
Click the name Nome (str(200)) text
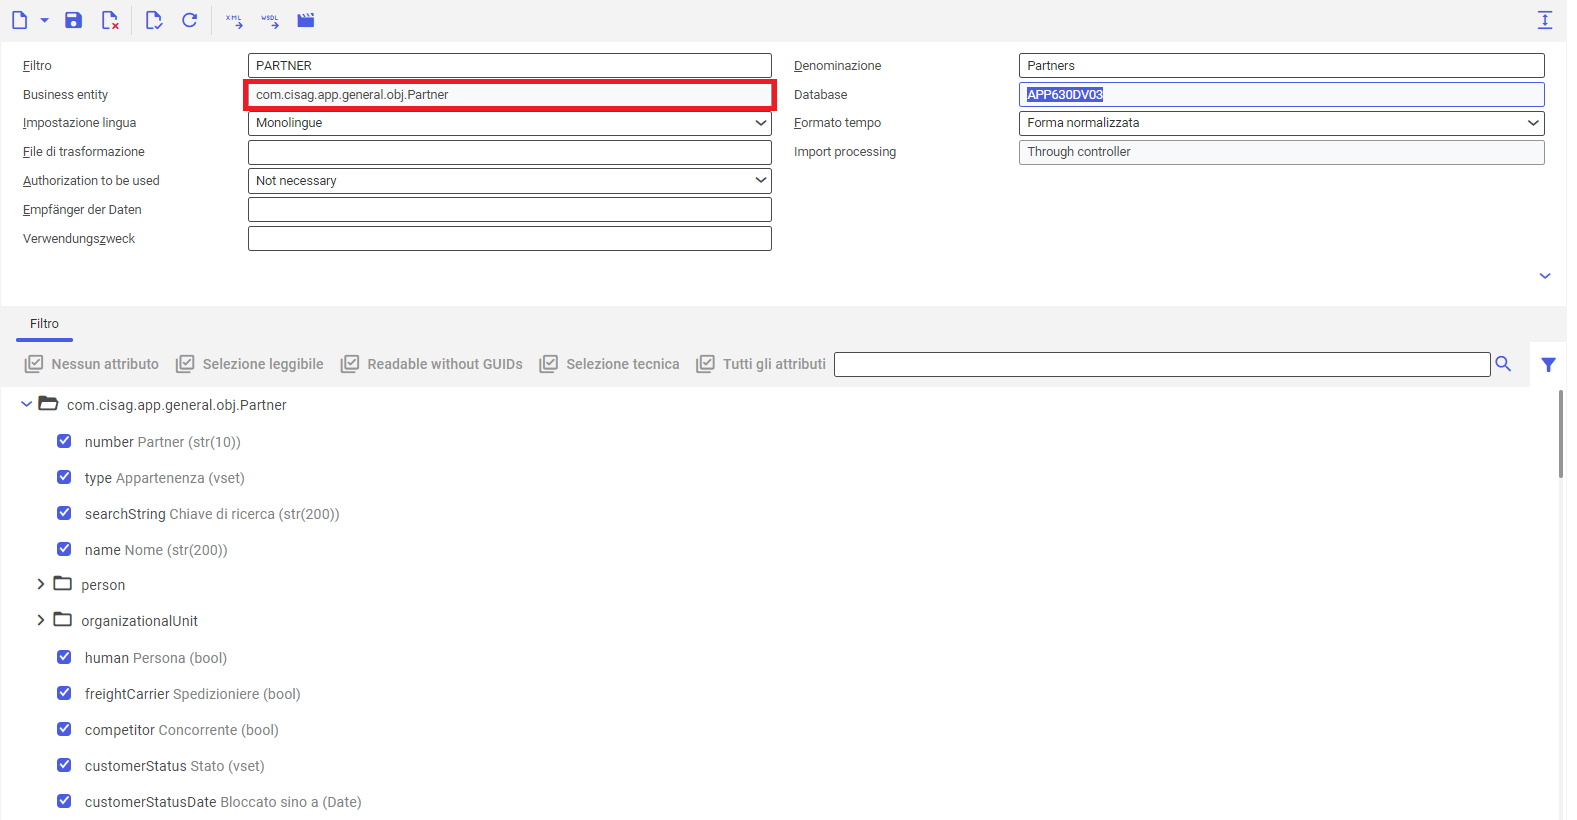click(x=156, y=550)
